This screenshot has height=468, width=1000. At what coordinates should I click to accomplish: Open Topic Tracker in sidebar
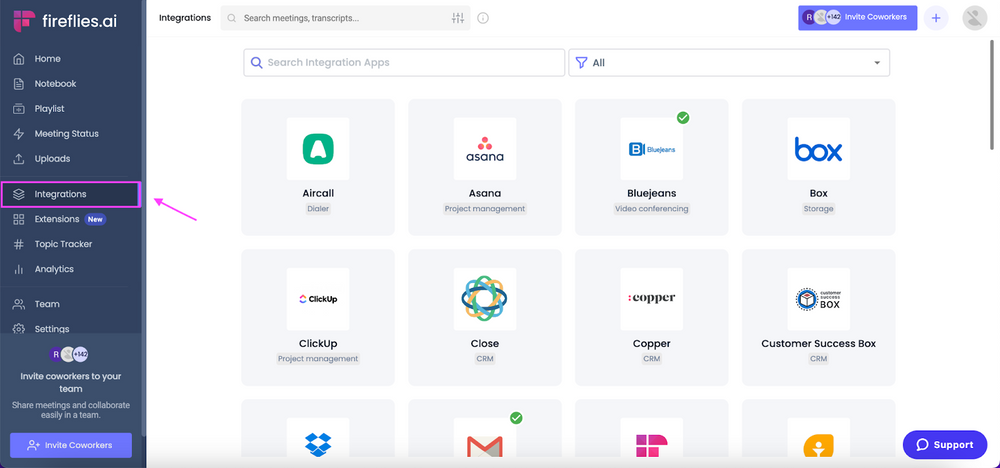(x=62, y=244)
